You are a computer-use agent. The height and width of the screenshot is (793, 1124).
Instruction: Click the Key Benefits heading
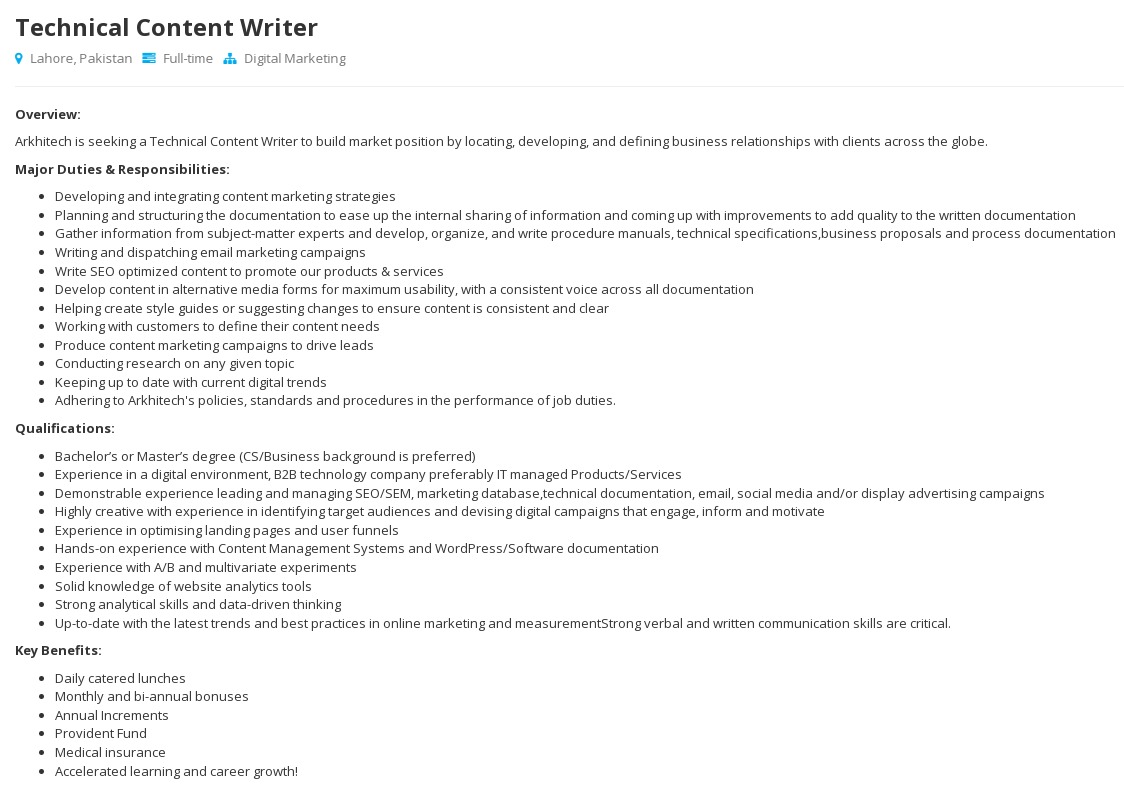coord(58,650)
